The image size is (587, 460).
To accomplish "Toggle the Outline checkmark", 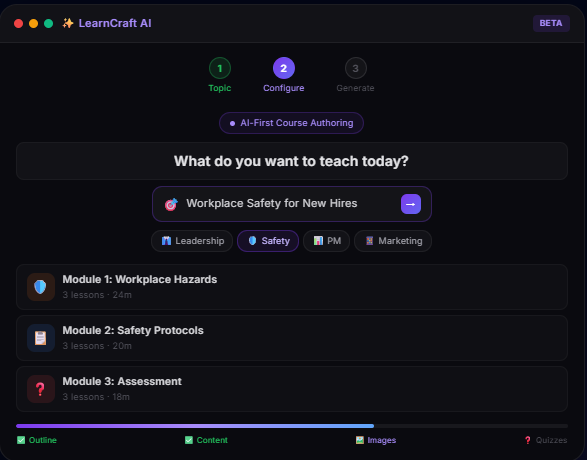I will click(21, 440).
